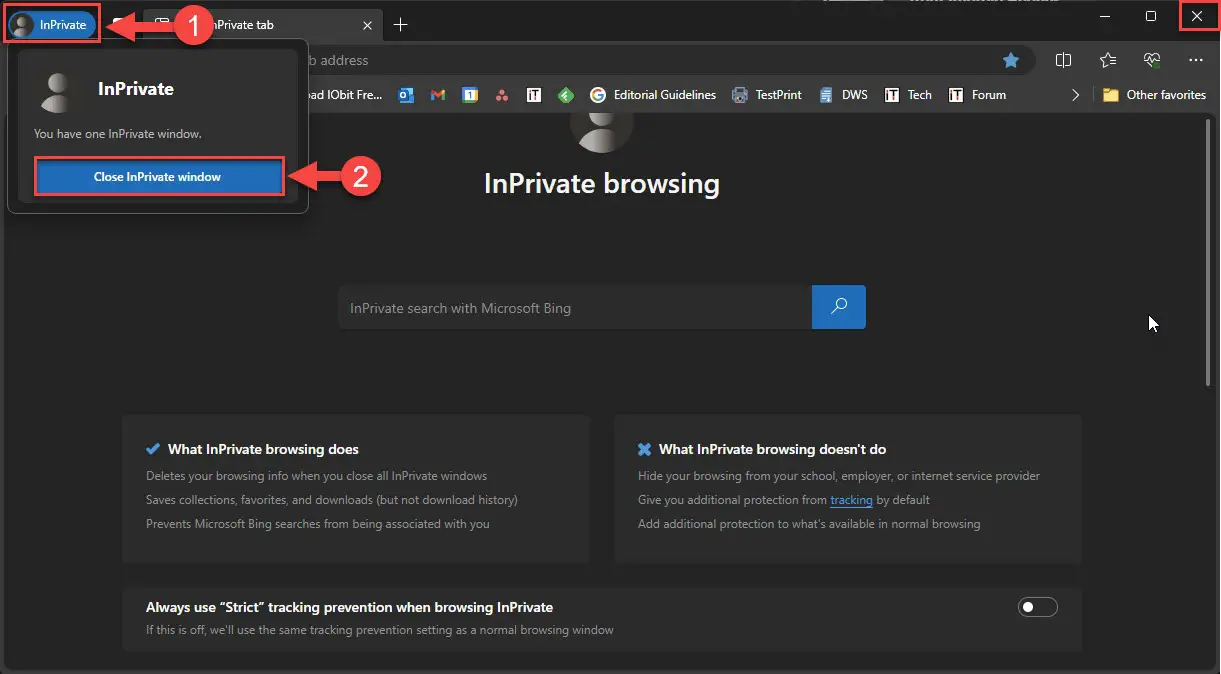
Task: Open the Google Calendar favorite icon
Action: [x=470, y=94]
